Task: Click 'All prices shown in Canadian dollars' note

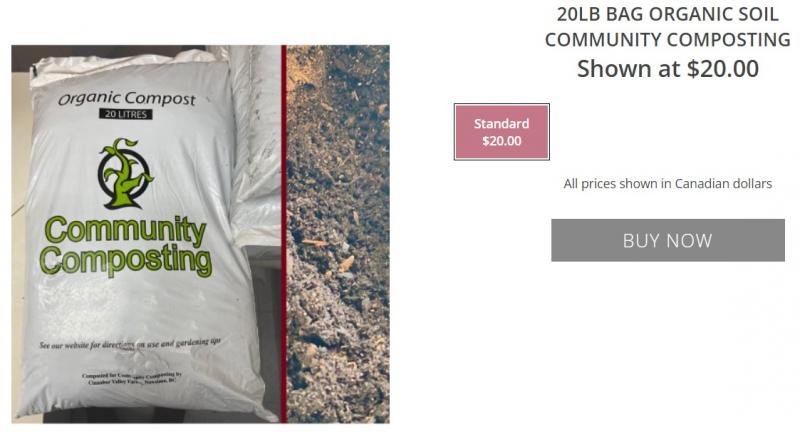Action: [x=667, y=184]
